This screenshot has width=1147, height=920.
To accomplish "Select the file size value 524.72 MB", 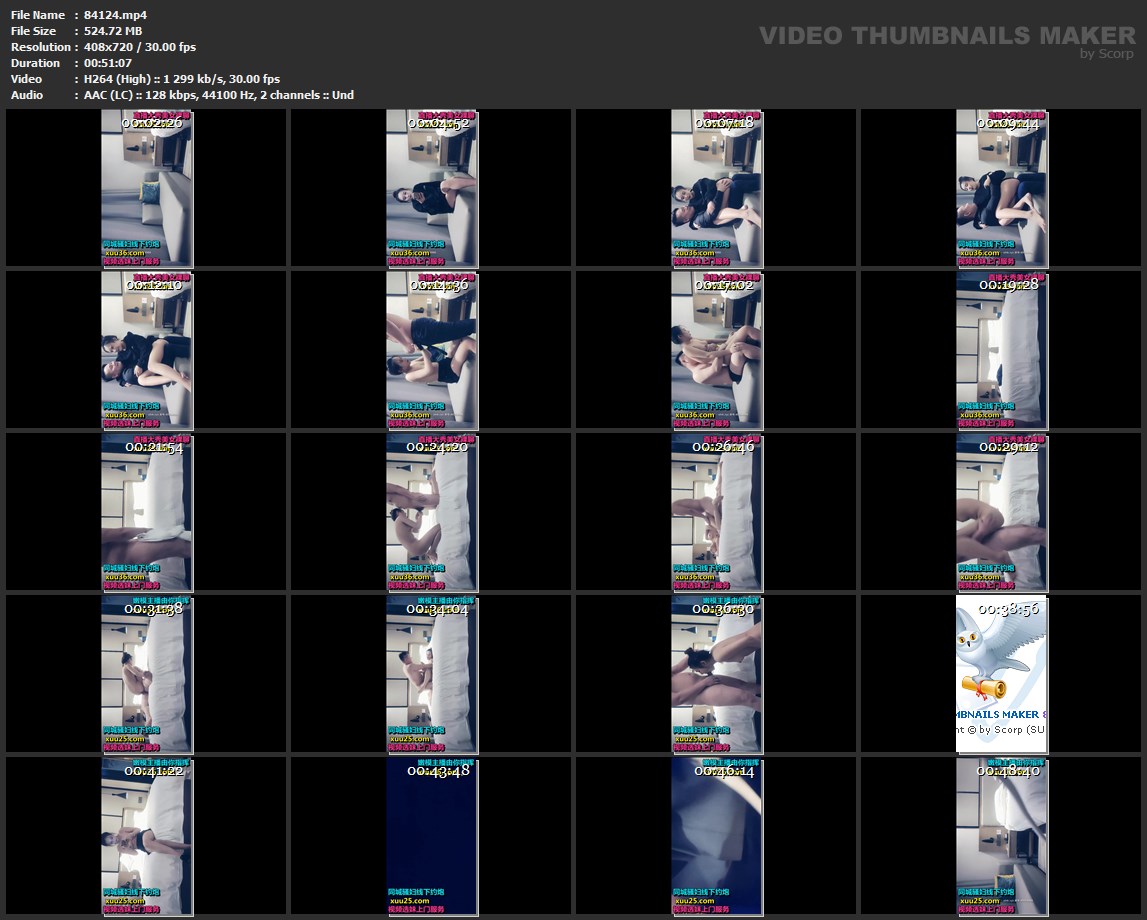I will click(x=113, y=31).
